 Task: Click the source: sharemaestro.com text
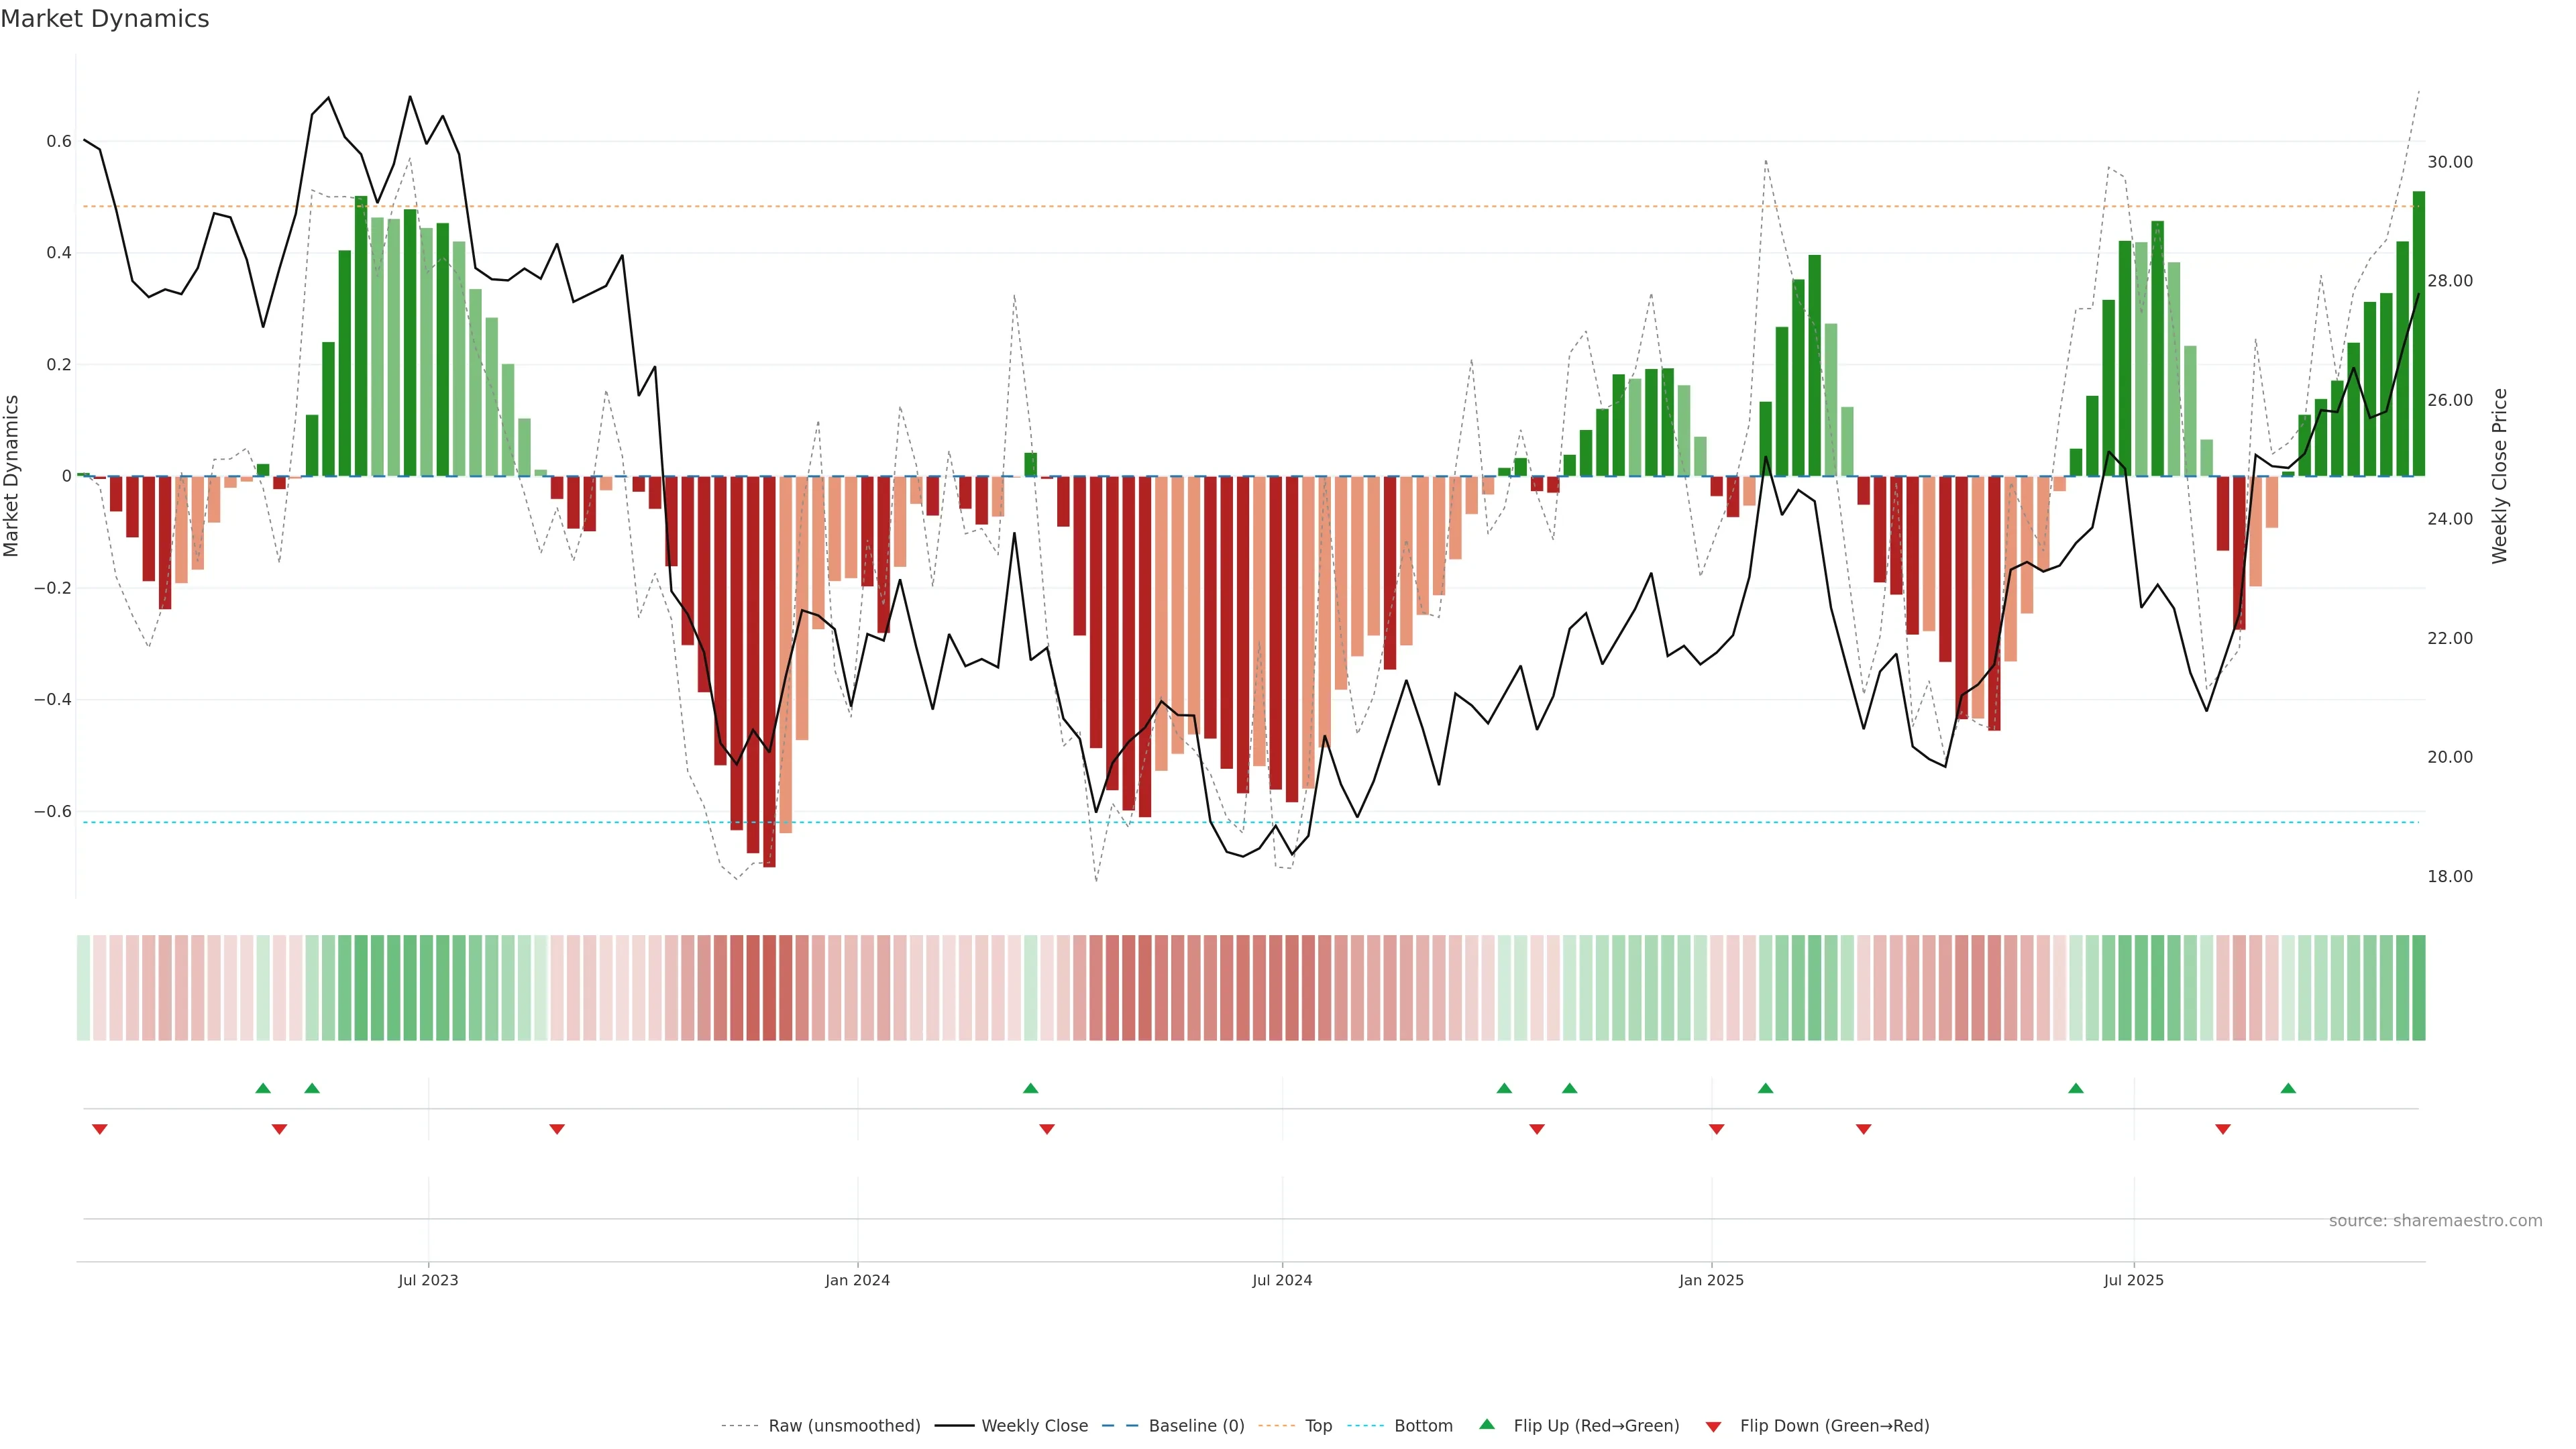tap(2435, 1221)
